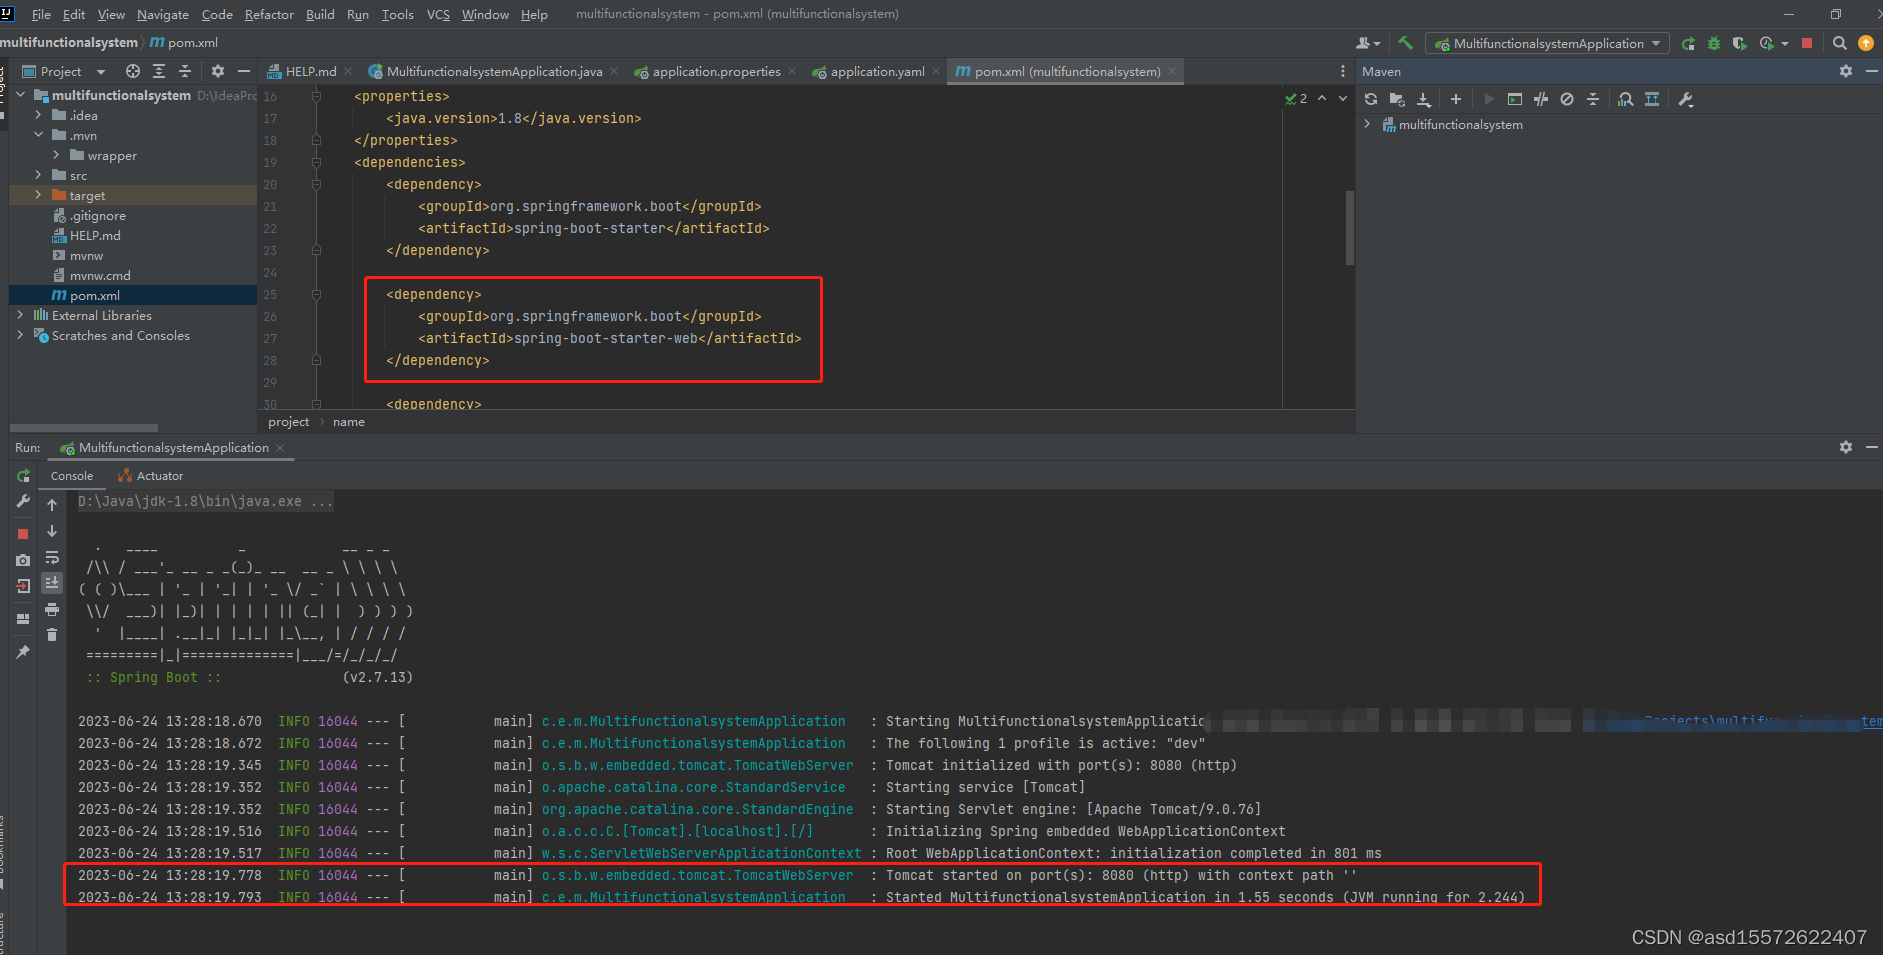The image size is (1883, 955).
Task: Print console output with the printer icon
Action: (x=52, y=608)
